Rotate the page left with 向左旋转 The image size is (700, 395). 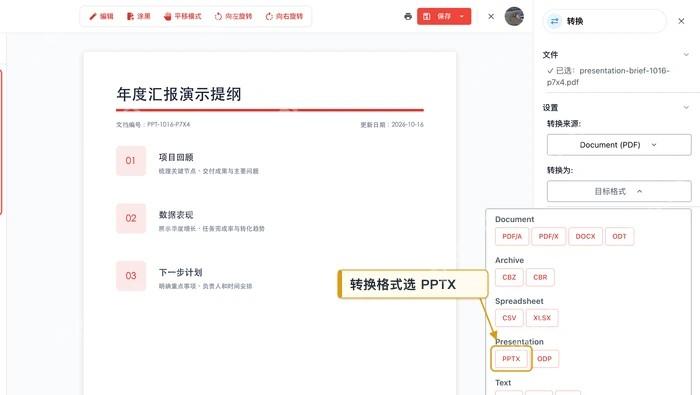pos(233,17)
